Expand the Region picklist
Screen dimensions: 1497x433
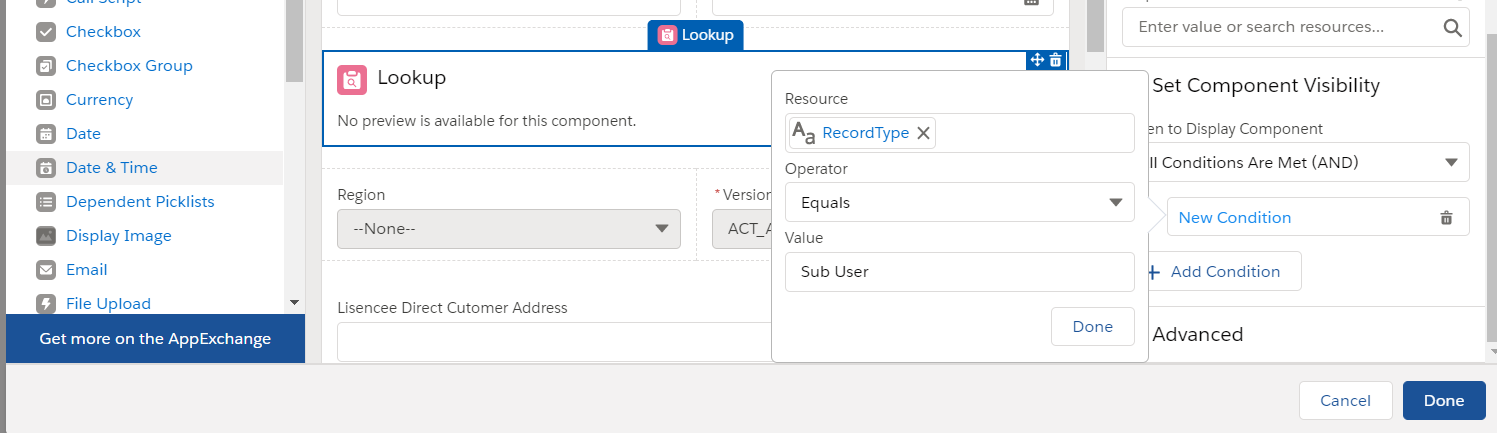pos(508,229)
